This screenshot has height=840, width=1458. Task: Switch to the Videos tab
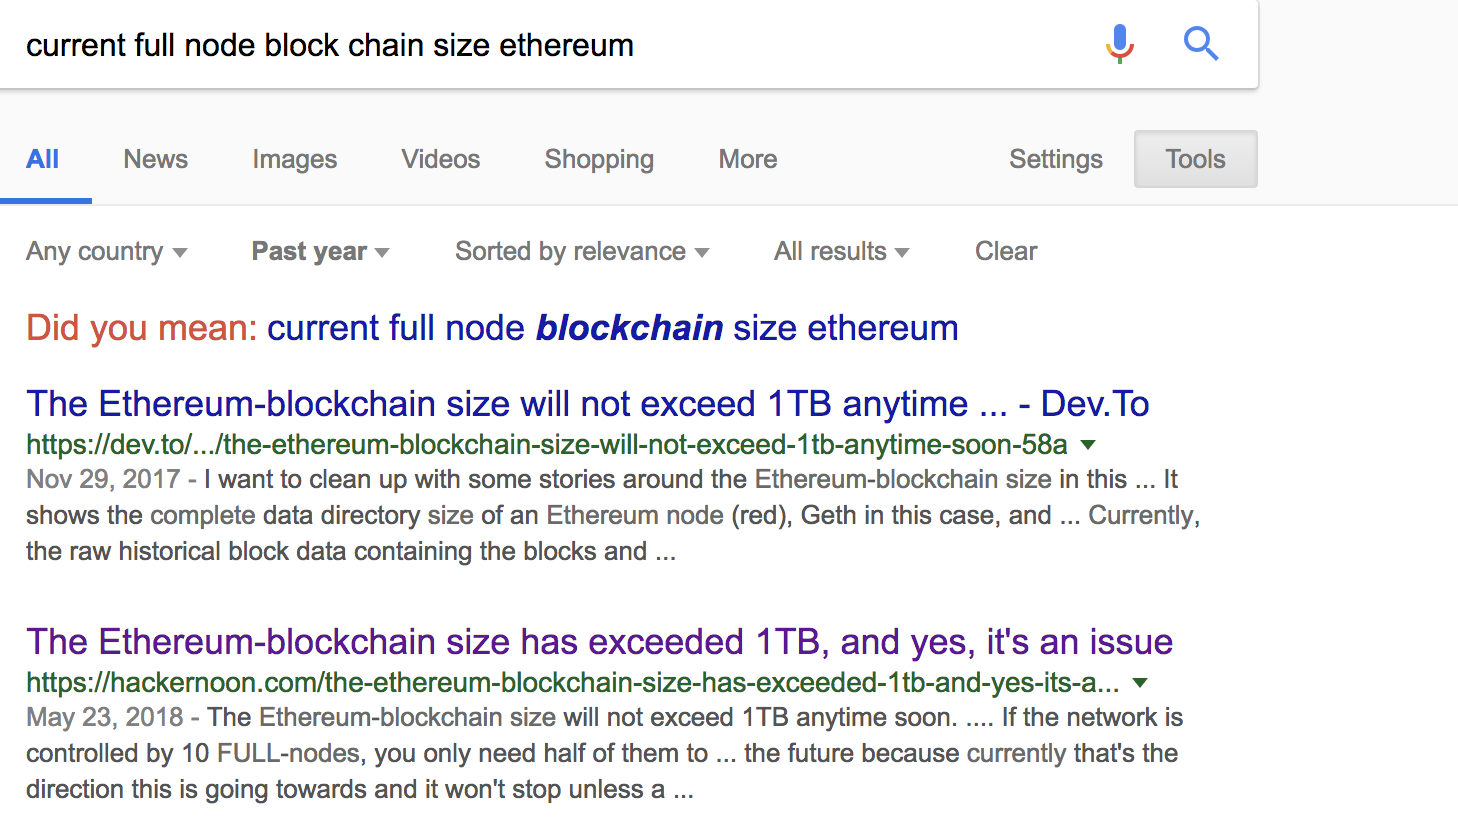click(x=440, y=160)
